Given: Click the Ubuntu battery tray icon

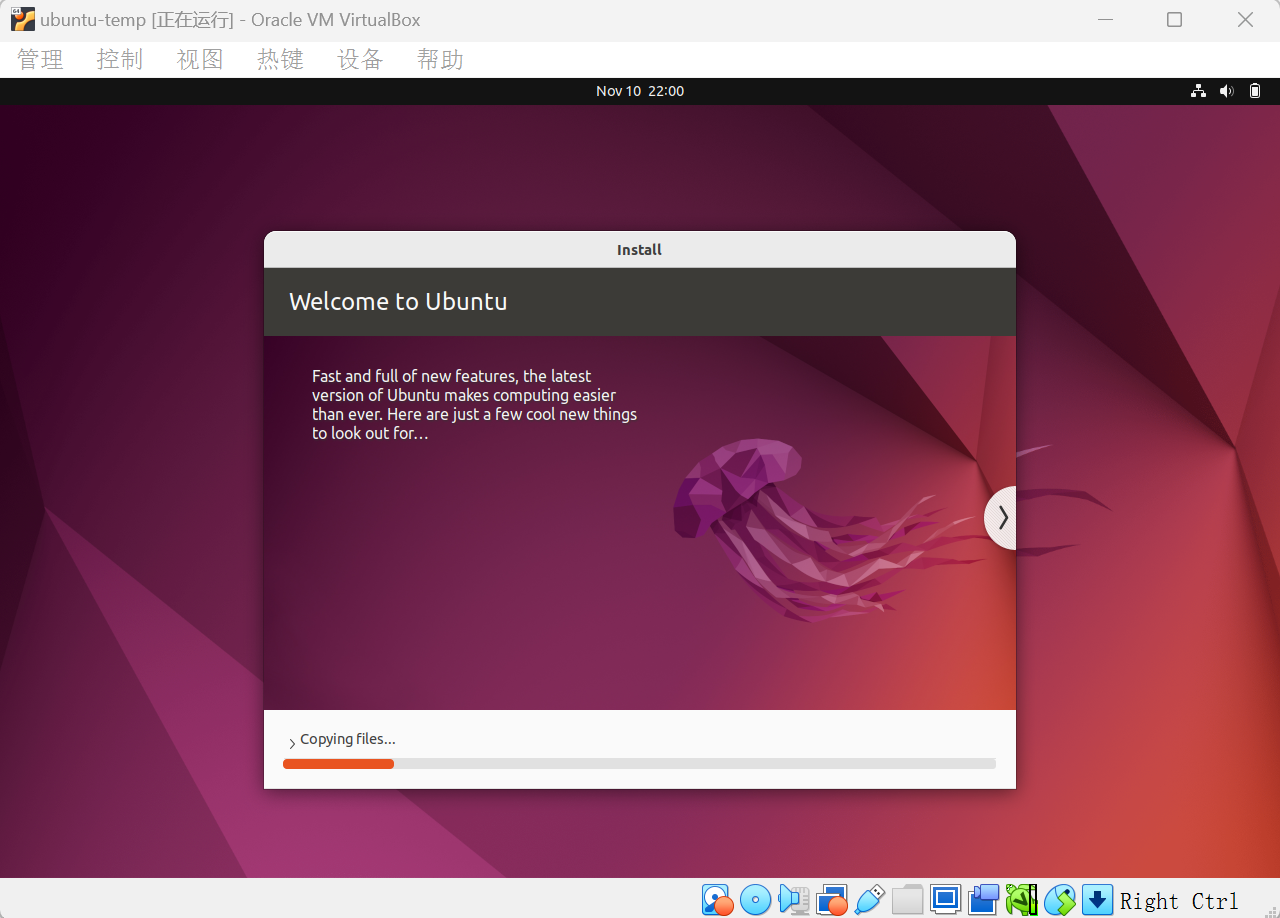Looking at the screenshot, I should (x=1256, y=91).
